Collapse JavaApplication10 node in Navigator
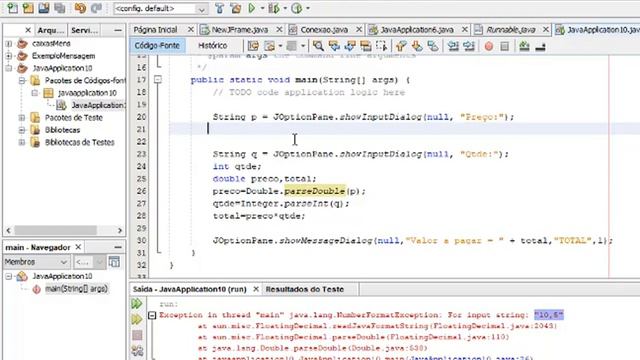 tap(9, 276)
